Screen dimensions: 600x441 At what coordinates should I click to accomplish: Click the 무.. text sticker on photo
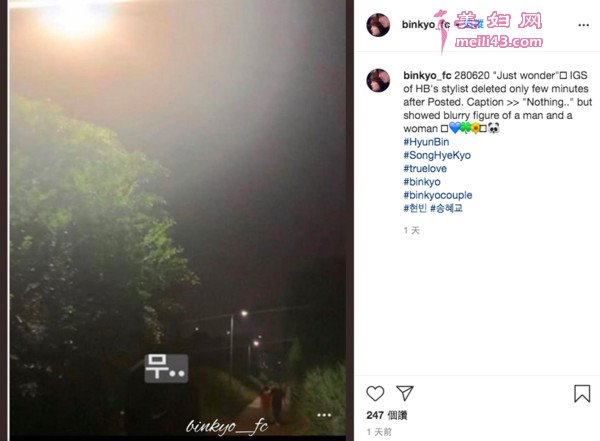tap(166, 368)
